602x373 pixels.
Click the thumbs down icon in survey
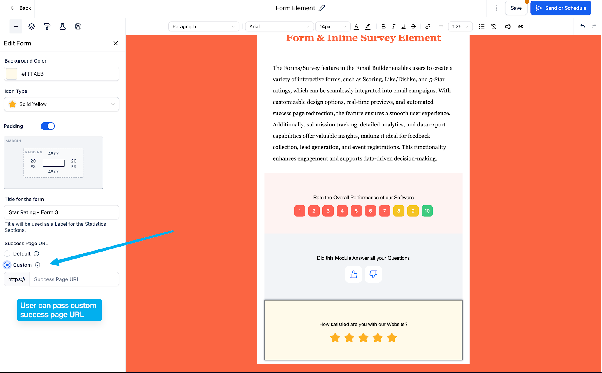coord(373,274)
